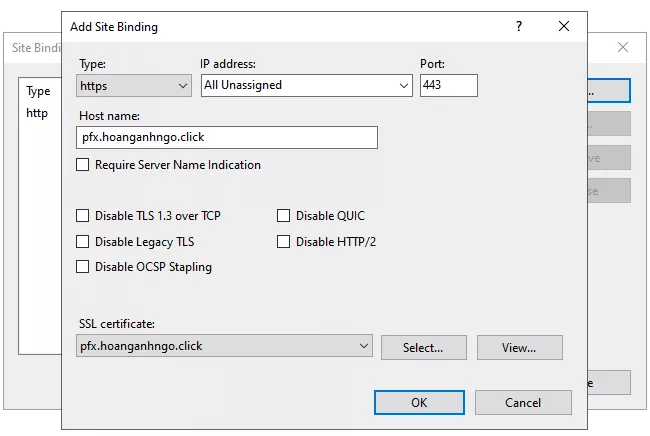Viewport: 650px width, 436px height.
Task: Click the Host name text field
Action: pos(226,138)
